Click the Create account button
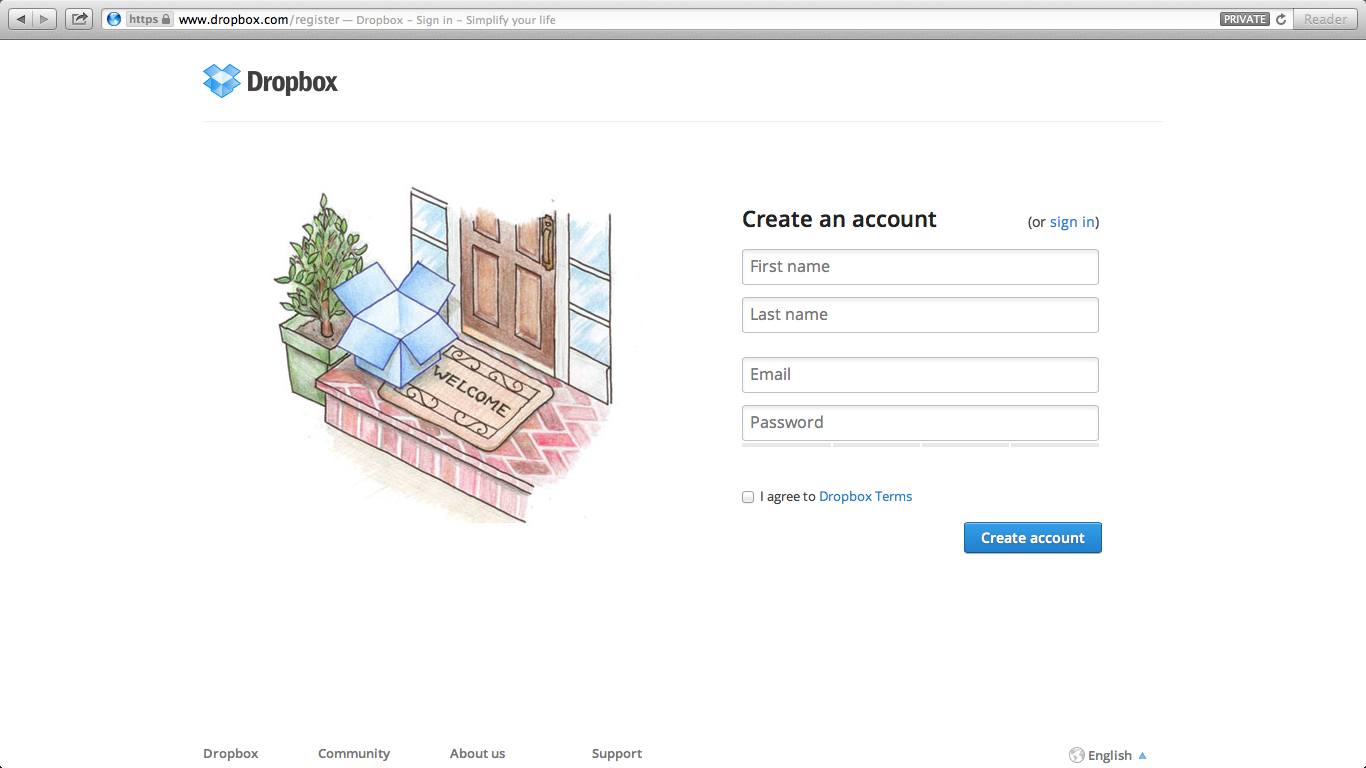Viewport: 1366px width, 768px height. [x=1033, y=538]
